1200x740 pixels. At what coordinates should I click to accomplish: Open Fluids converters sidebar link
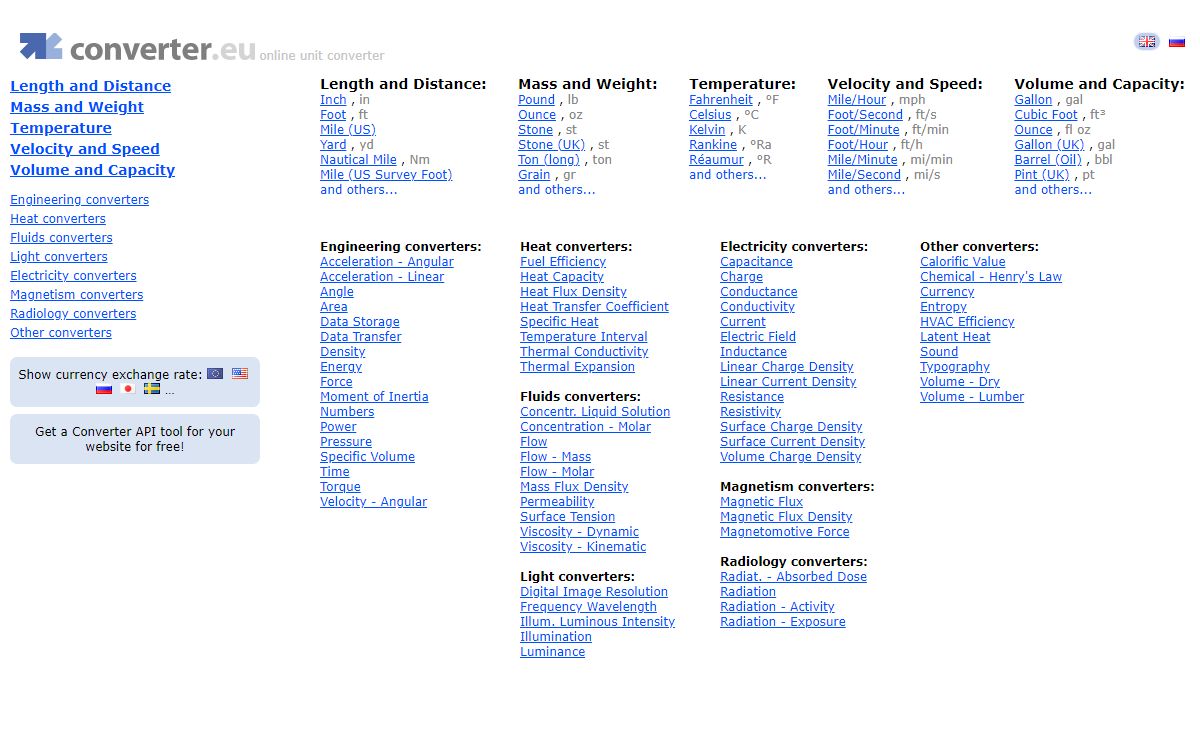click(61, 238)
